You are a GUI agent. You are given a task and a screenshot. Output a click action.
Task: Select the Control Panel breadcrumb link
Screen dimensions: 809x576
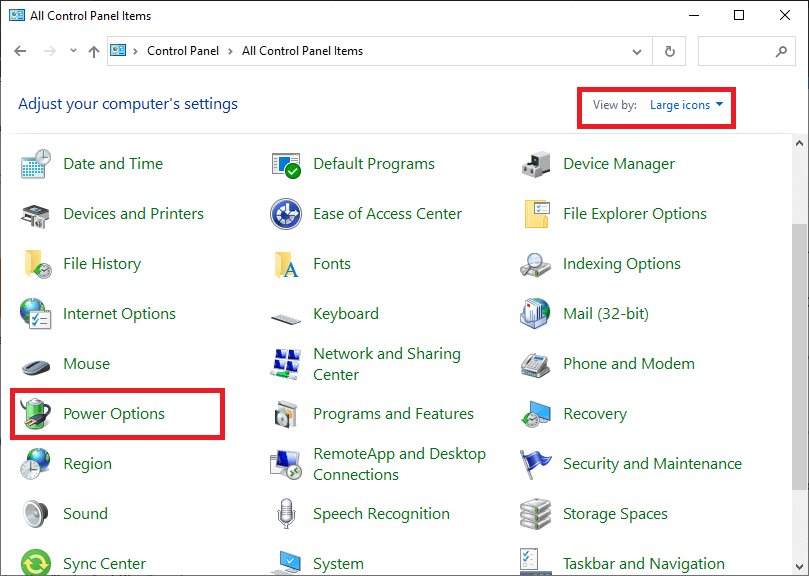tap(183, 50)
